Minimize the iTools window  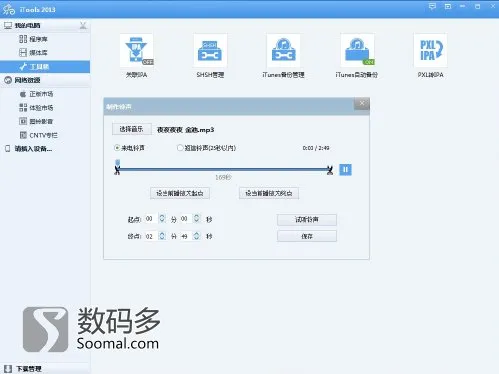(x=462, y=6)
